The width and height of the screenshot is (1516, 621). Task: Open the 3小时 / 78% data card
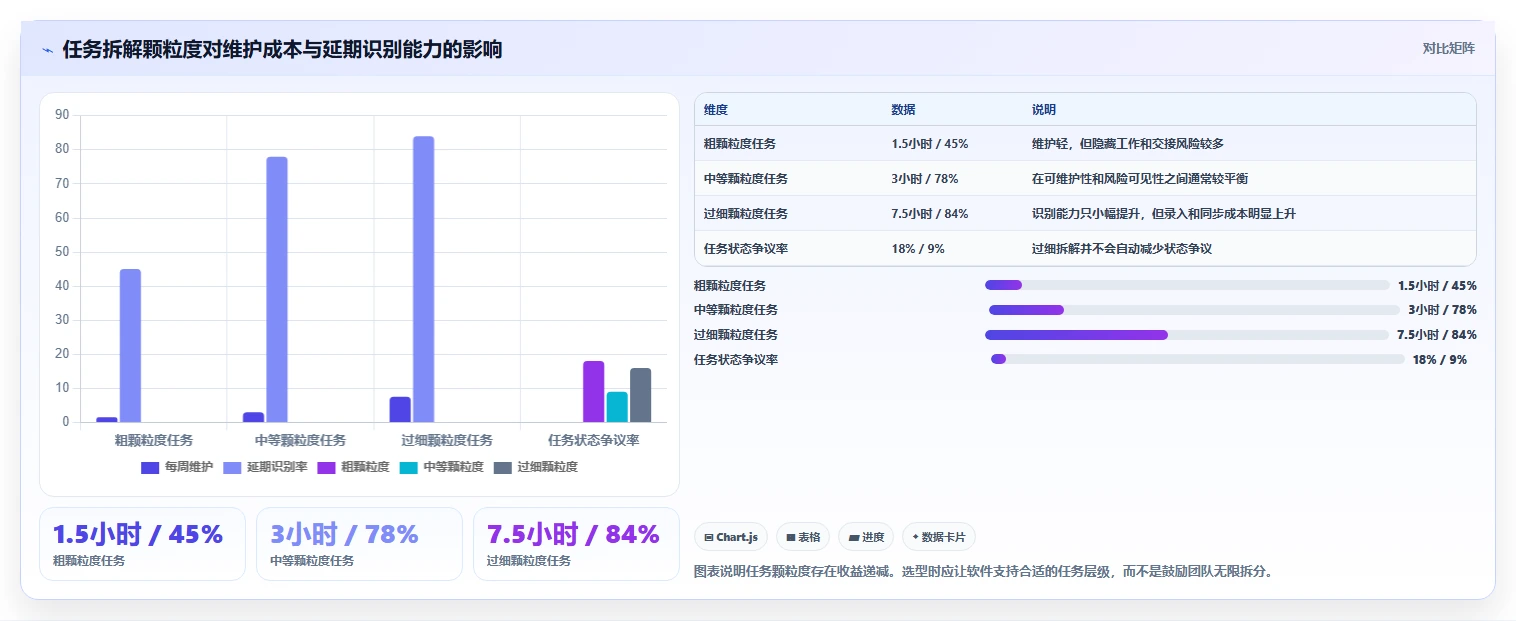pyautogui.click(x=359, y=544)
